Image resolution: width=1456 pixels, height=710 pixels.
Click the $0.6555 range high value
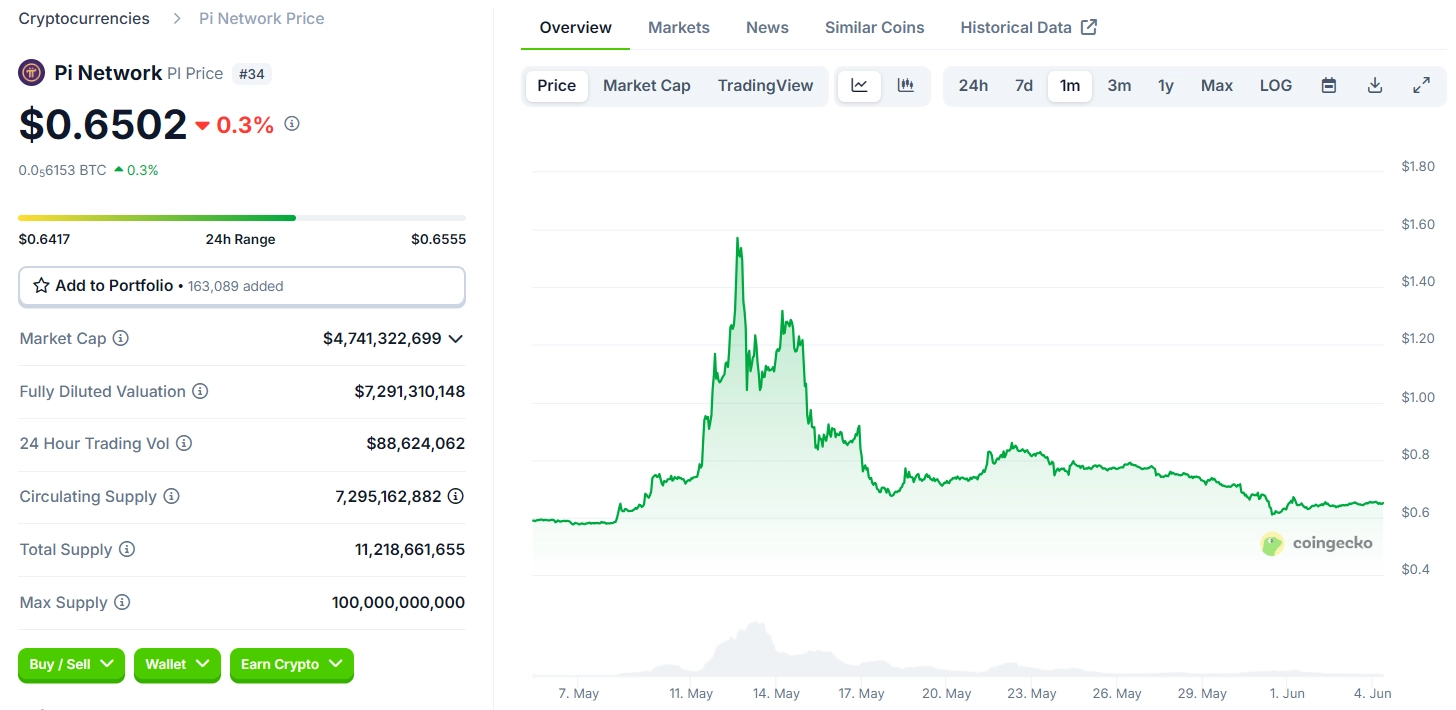438,239
